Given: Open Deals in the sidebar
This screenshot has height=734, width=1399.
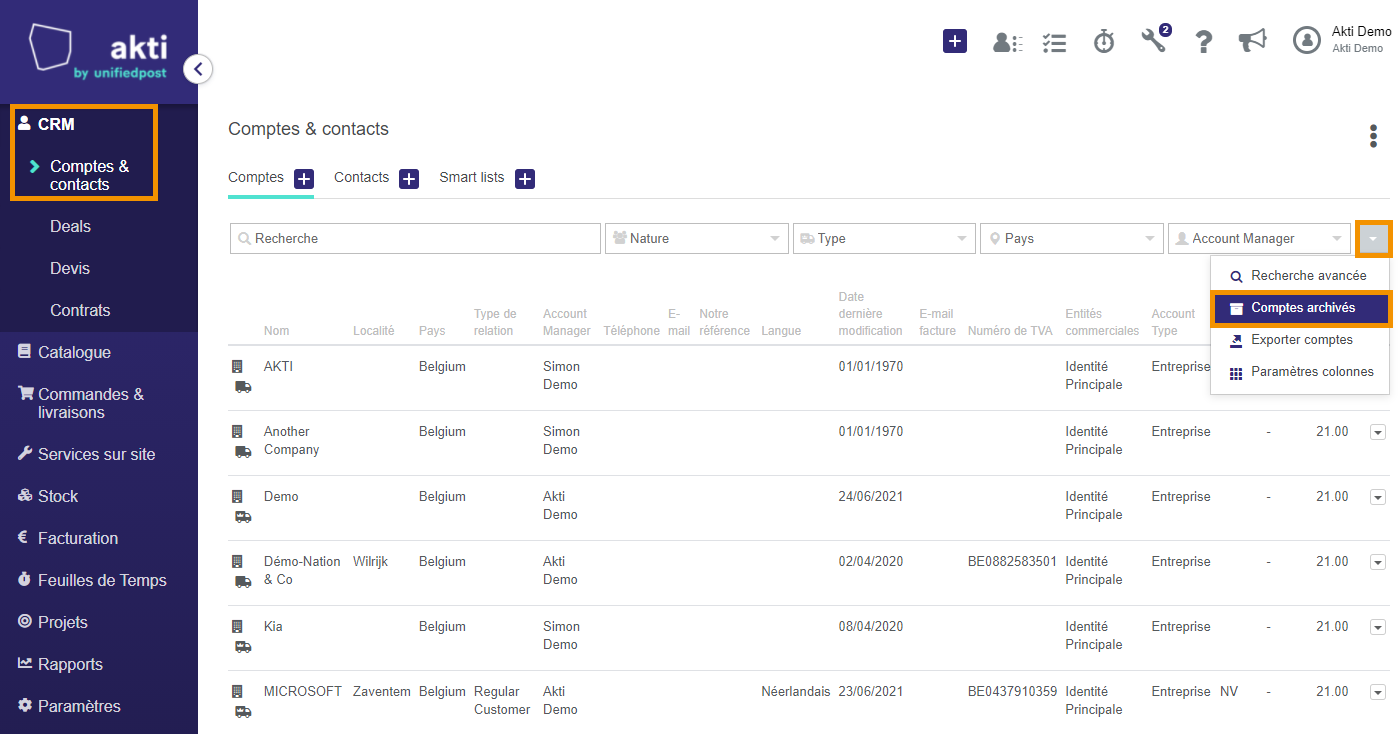Looking at the screenshot, I should pos(70,226).
